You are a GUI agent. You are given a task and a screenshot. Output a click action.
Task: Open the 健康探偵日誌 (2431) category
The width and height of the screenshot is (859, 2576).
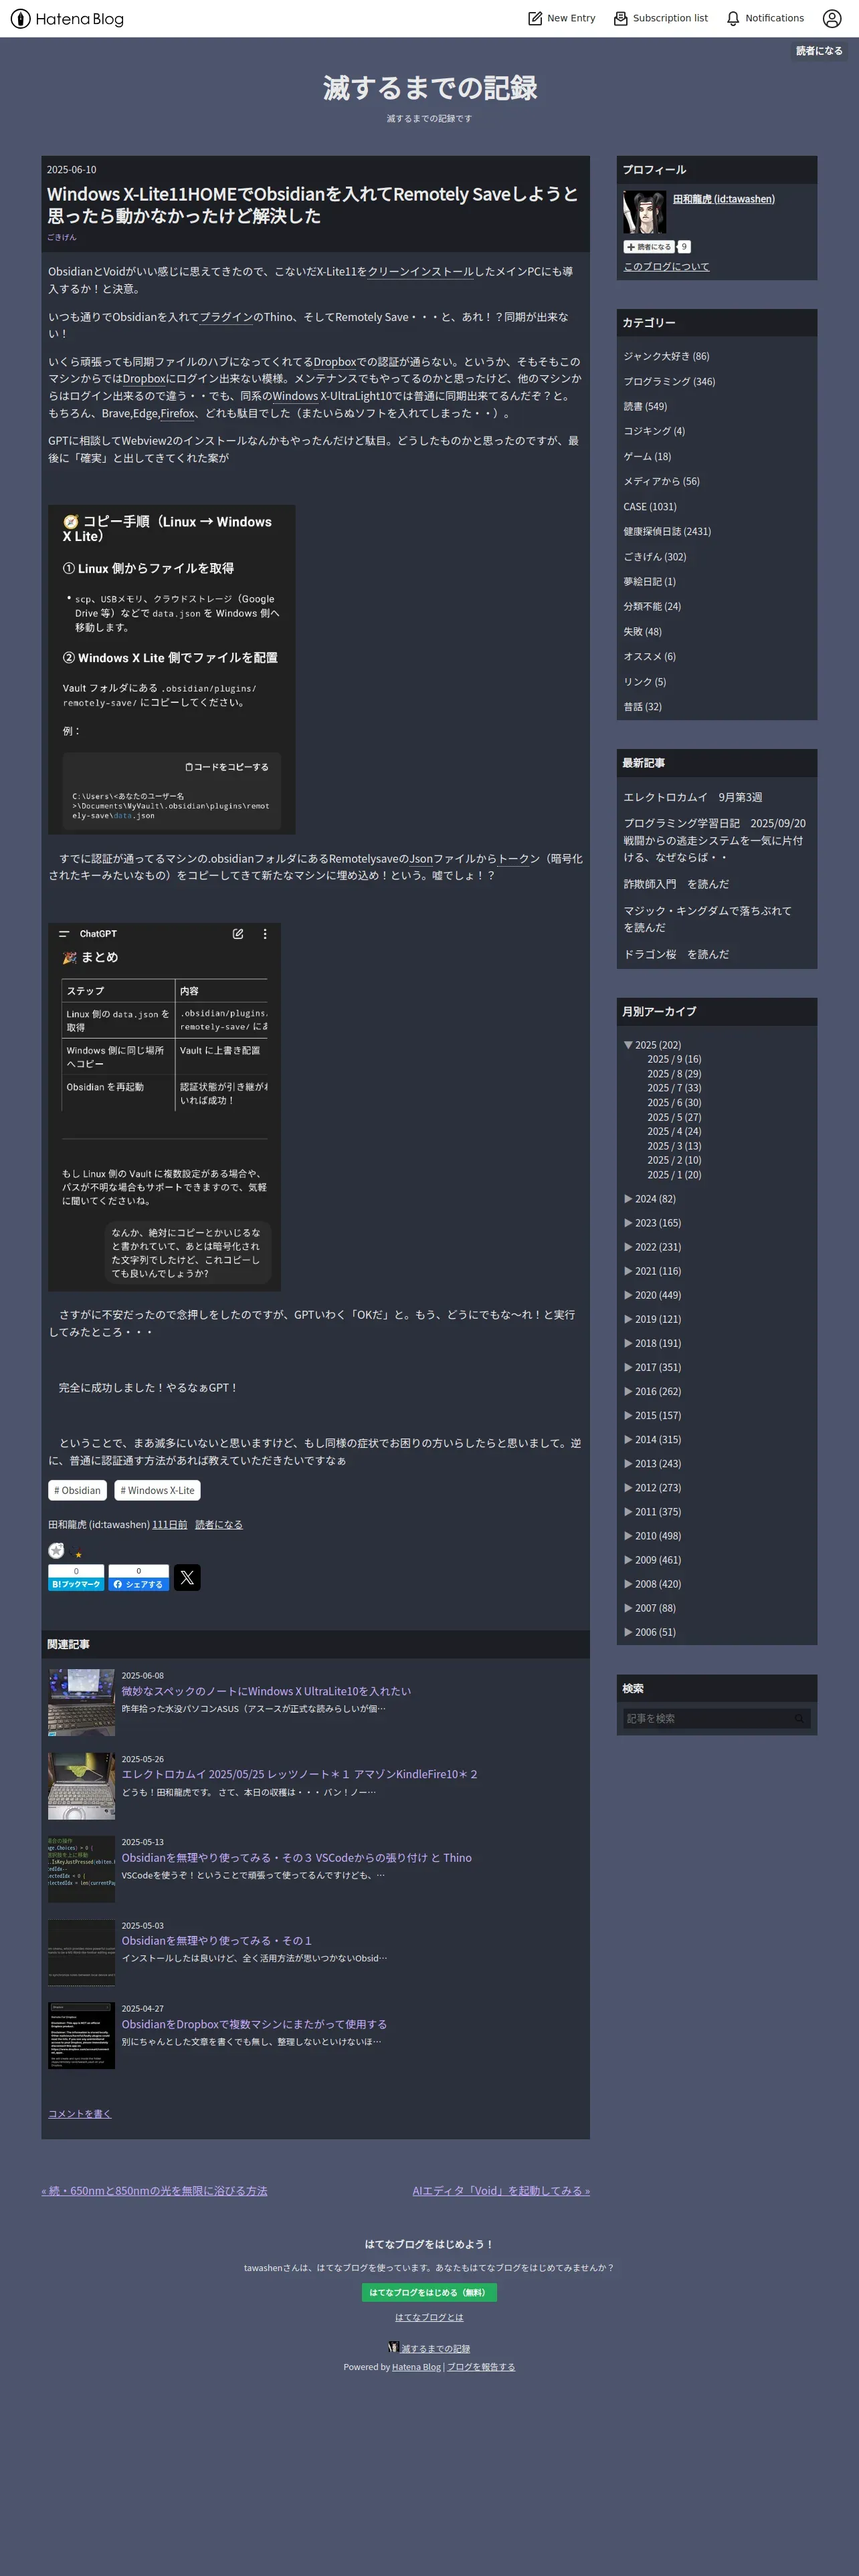(667, 531)
